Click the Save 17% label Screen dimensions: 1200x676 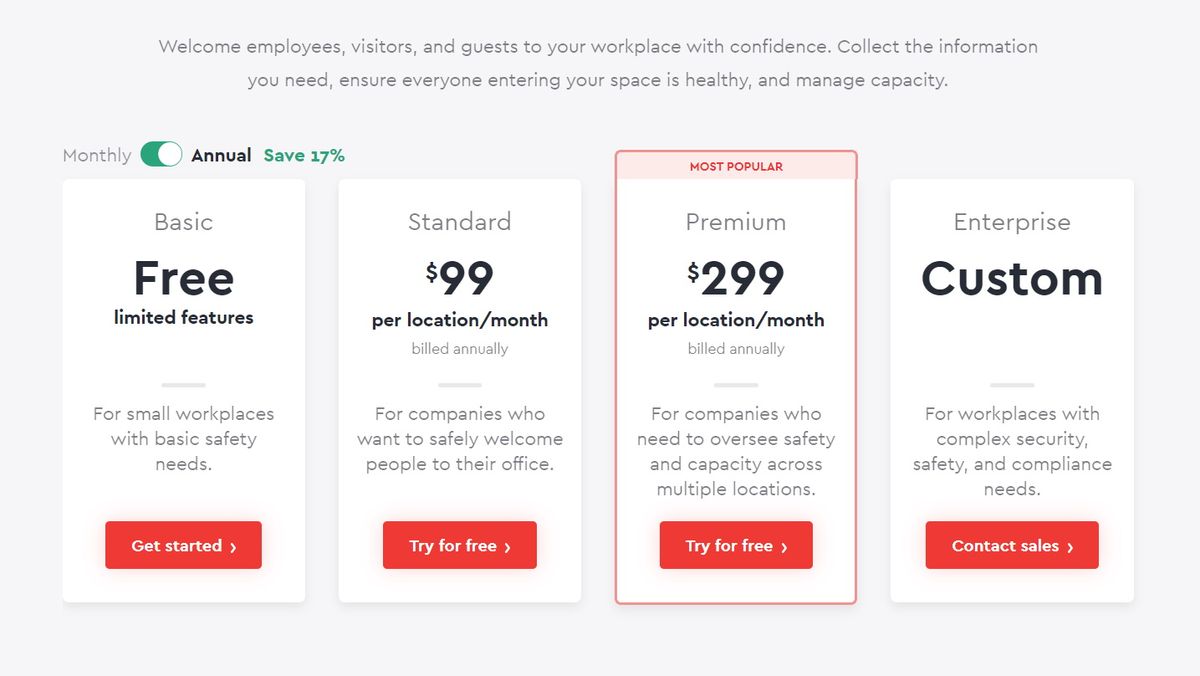[304, 155]
